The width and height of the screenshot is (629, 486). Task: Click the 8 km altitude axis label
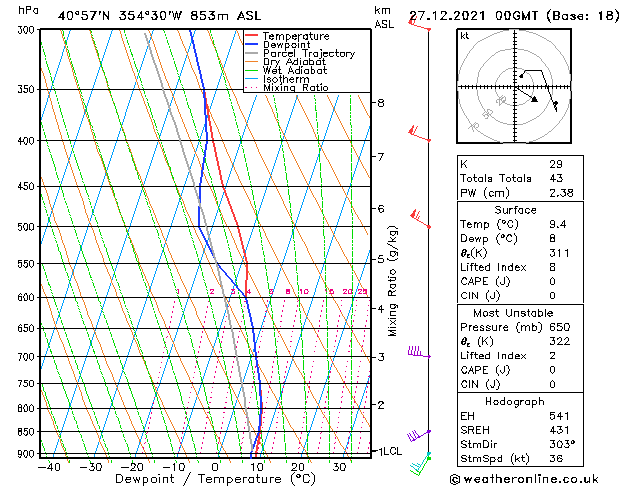381,103
